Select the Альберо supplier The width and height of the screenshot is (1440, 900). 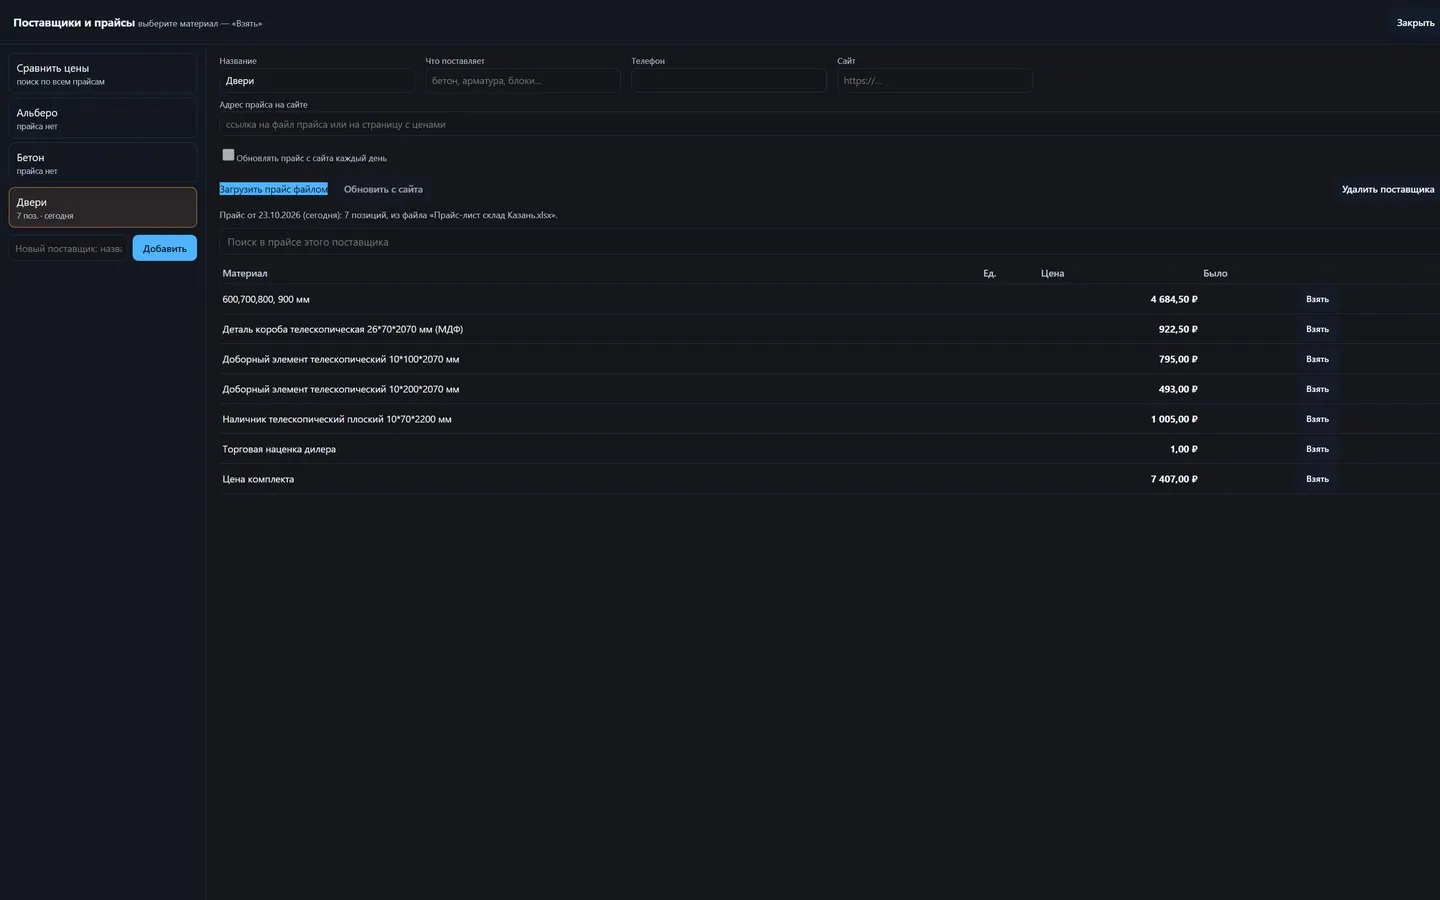click(x=103, y=118)
